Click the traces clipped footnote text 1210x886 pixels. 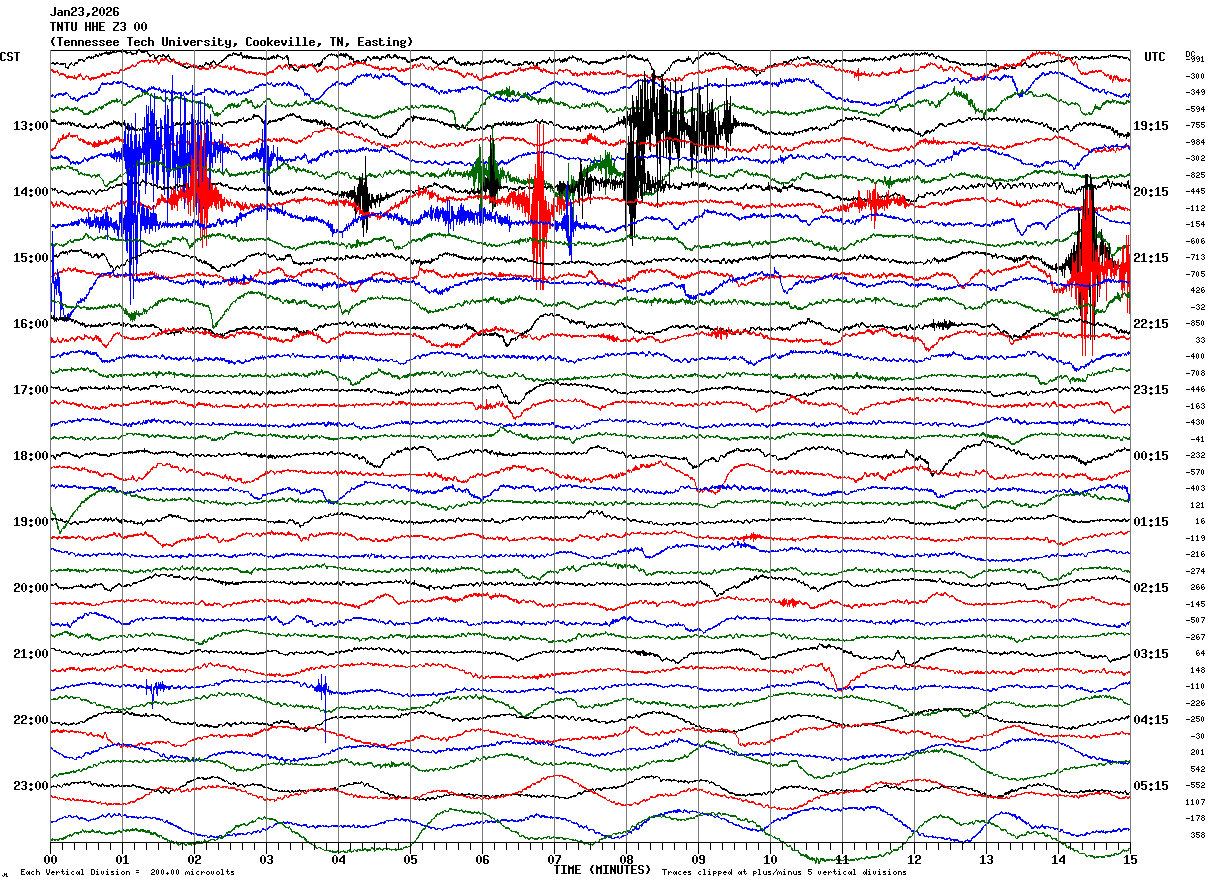(784, 872)
